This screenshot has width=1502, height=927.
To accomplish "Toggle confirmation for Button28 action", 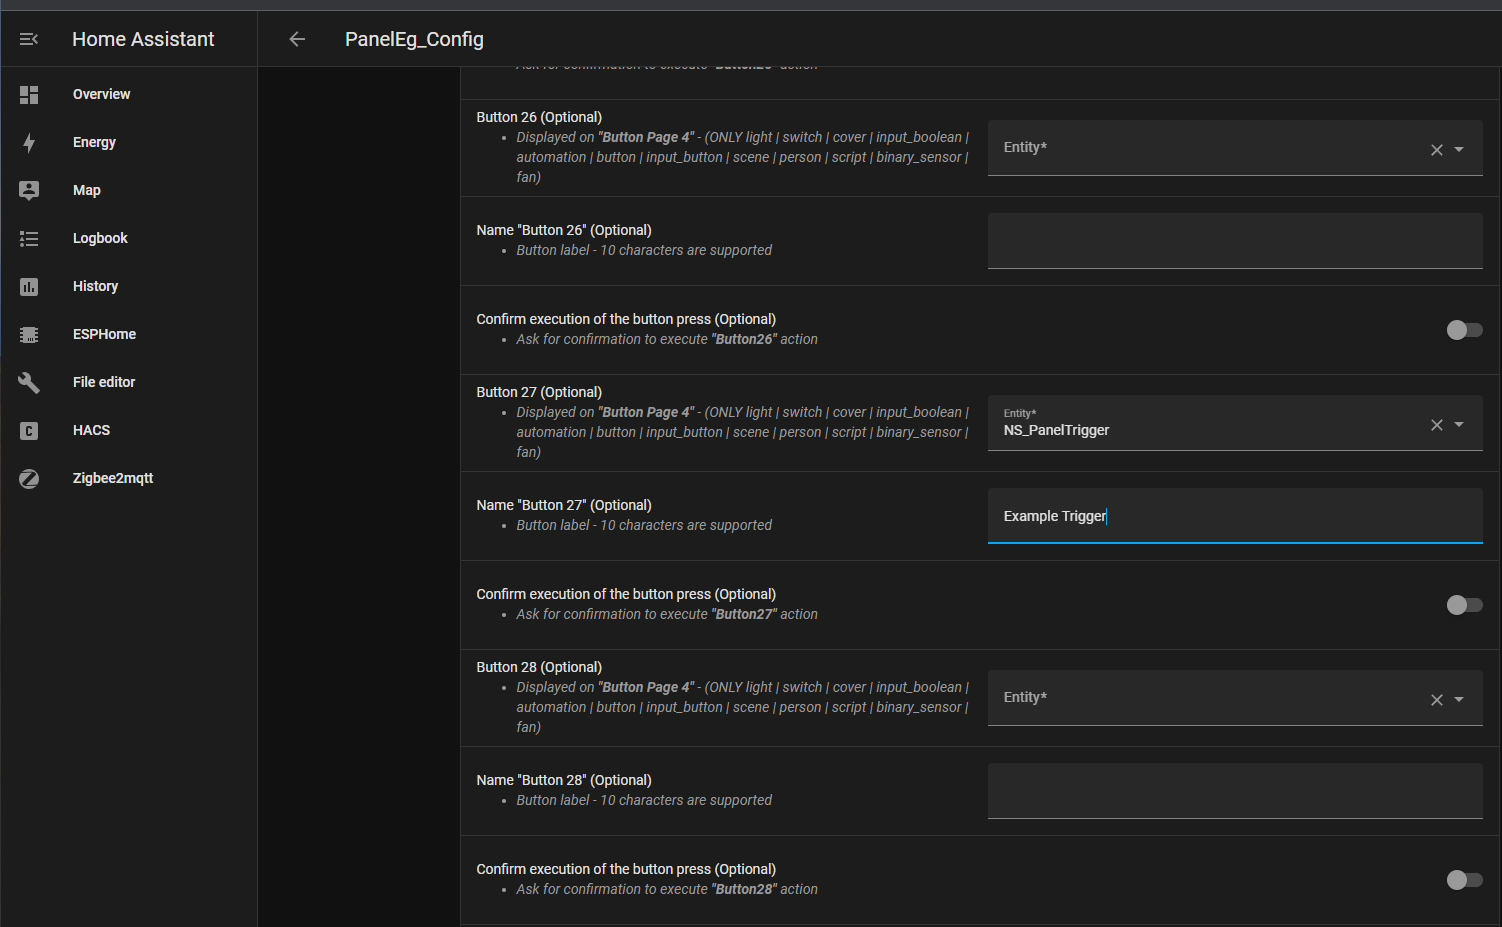I will point(1464,880).
